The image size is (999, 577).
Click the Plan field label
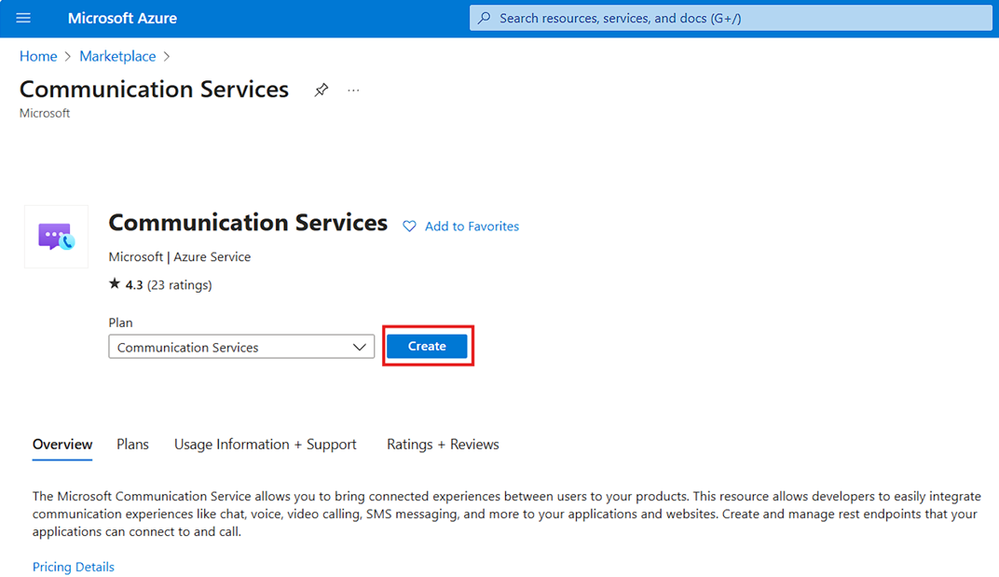tap(120, 322)
